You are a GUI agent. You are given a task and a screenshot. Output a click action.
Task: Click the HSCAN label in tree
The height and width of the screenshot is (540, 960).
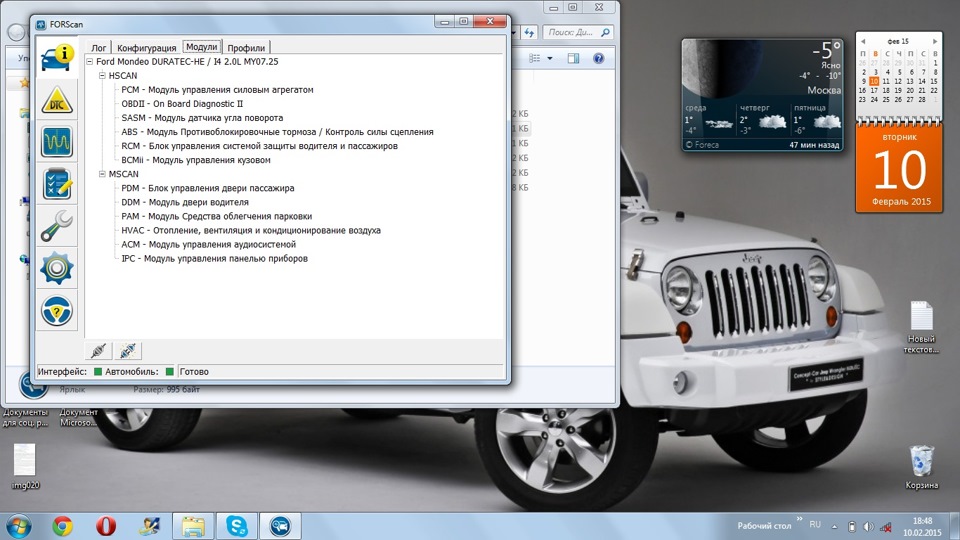coord(123,75)
